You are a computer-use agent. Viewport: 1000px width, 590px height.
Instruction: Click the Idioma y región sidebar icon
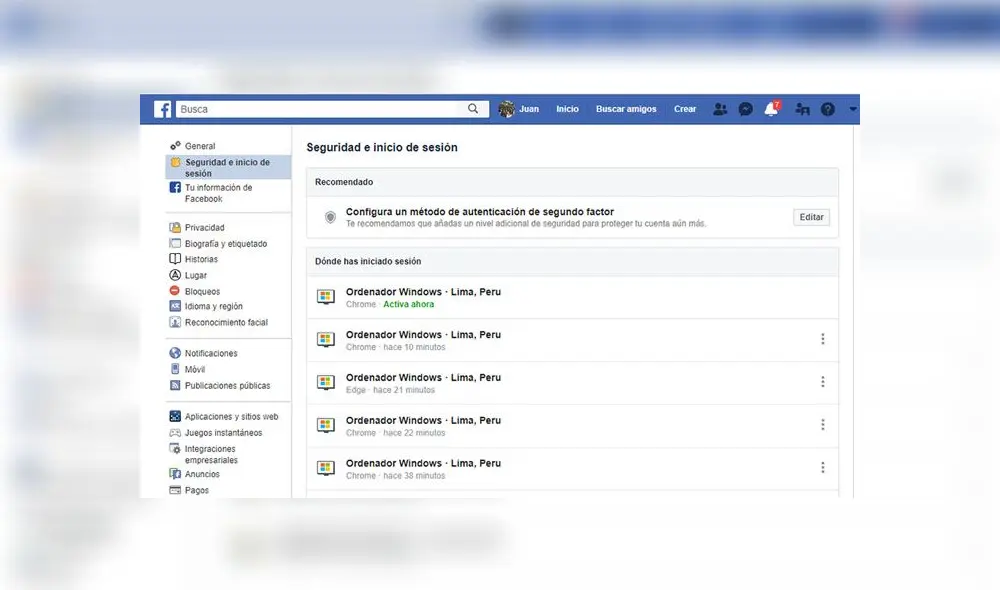click(x=177, y=306)
